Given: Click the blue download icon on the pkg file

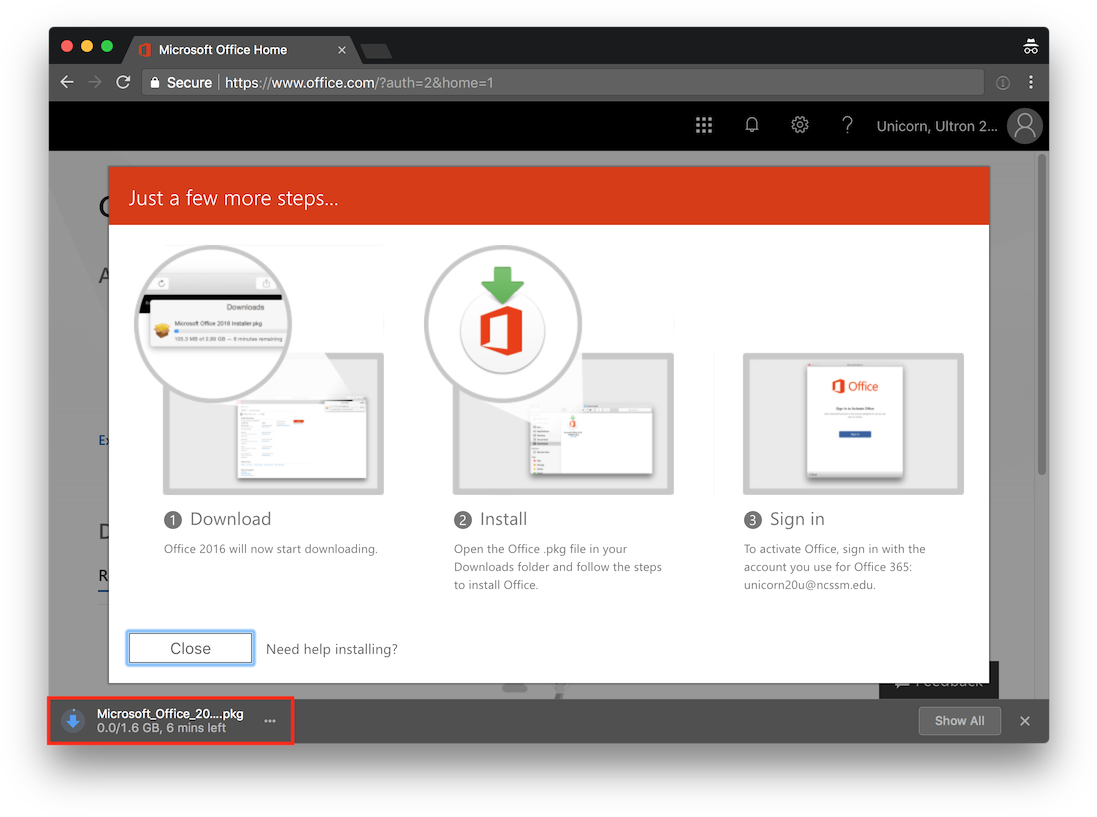Looking at the screenshot, I should 72,720.
